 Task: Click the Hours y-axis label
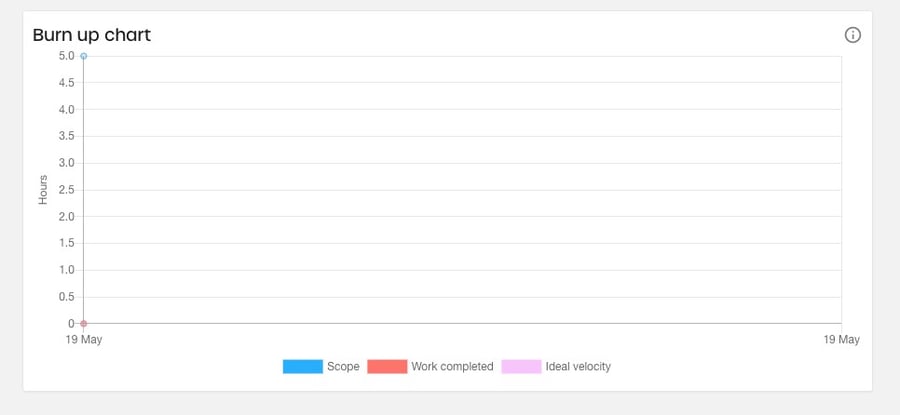click(43, 189)
